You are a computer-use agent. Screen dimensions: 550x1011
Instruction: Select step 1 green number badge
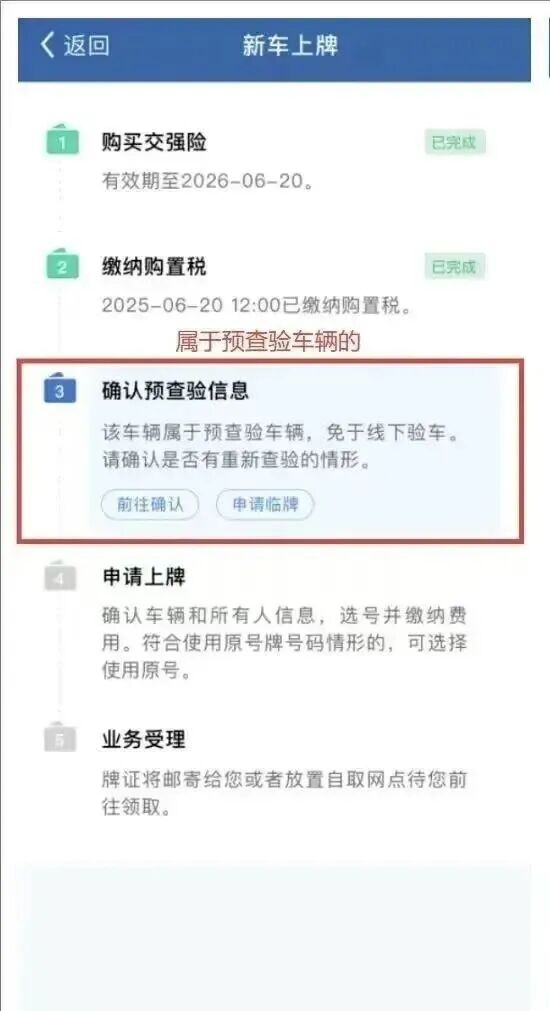click(62, 141)
